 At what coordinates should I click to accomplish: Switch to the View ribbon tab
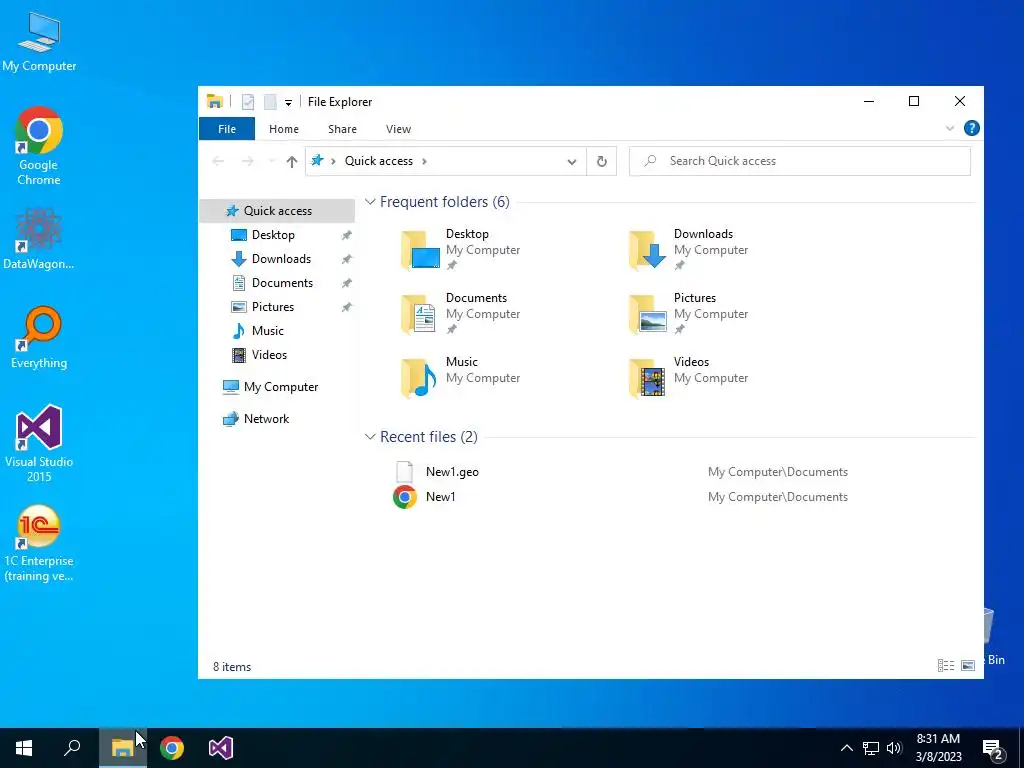tap(398, 129)
